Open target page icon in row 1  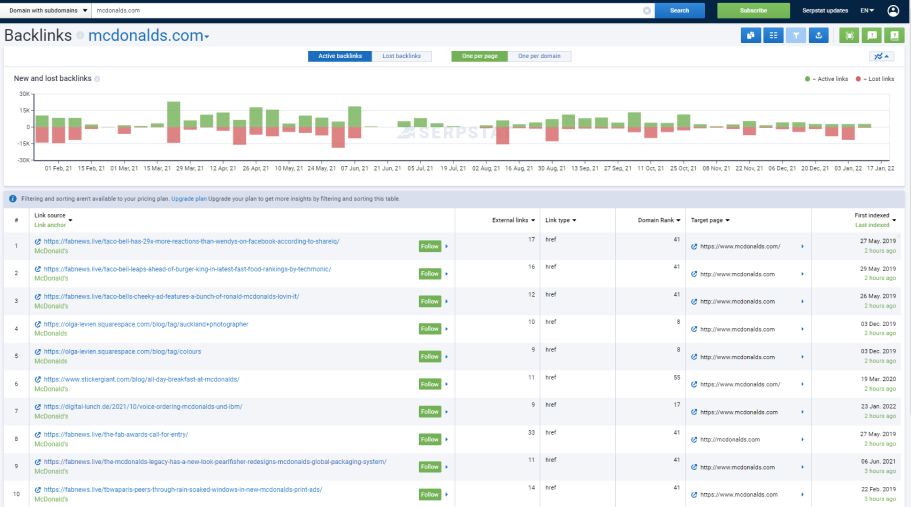pyautogui.click(x=694, y=246)
